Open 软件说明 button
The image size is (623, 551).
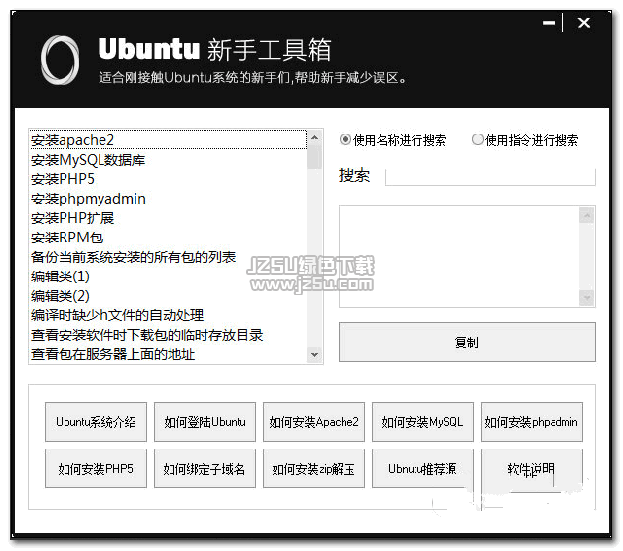tap(532, 469)
